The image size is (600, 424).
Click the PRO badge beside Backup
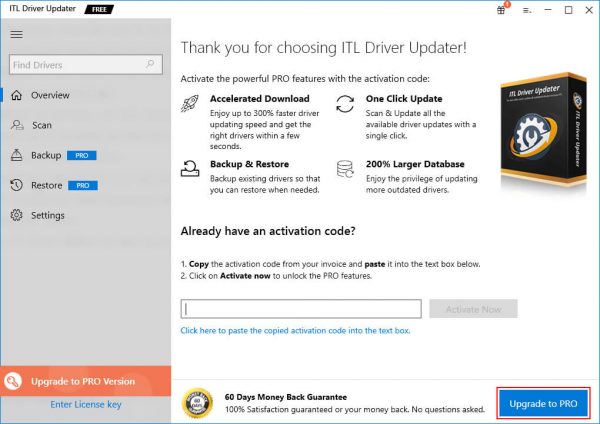click(x=82, y=155)
